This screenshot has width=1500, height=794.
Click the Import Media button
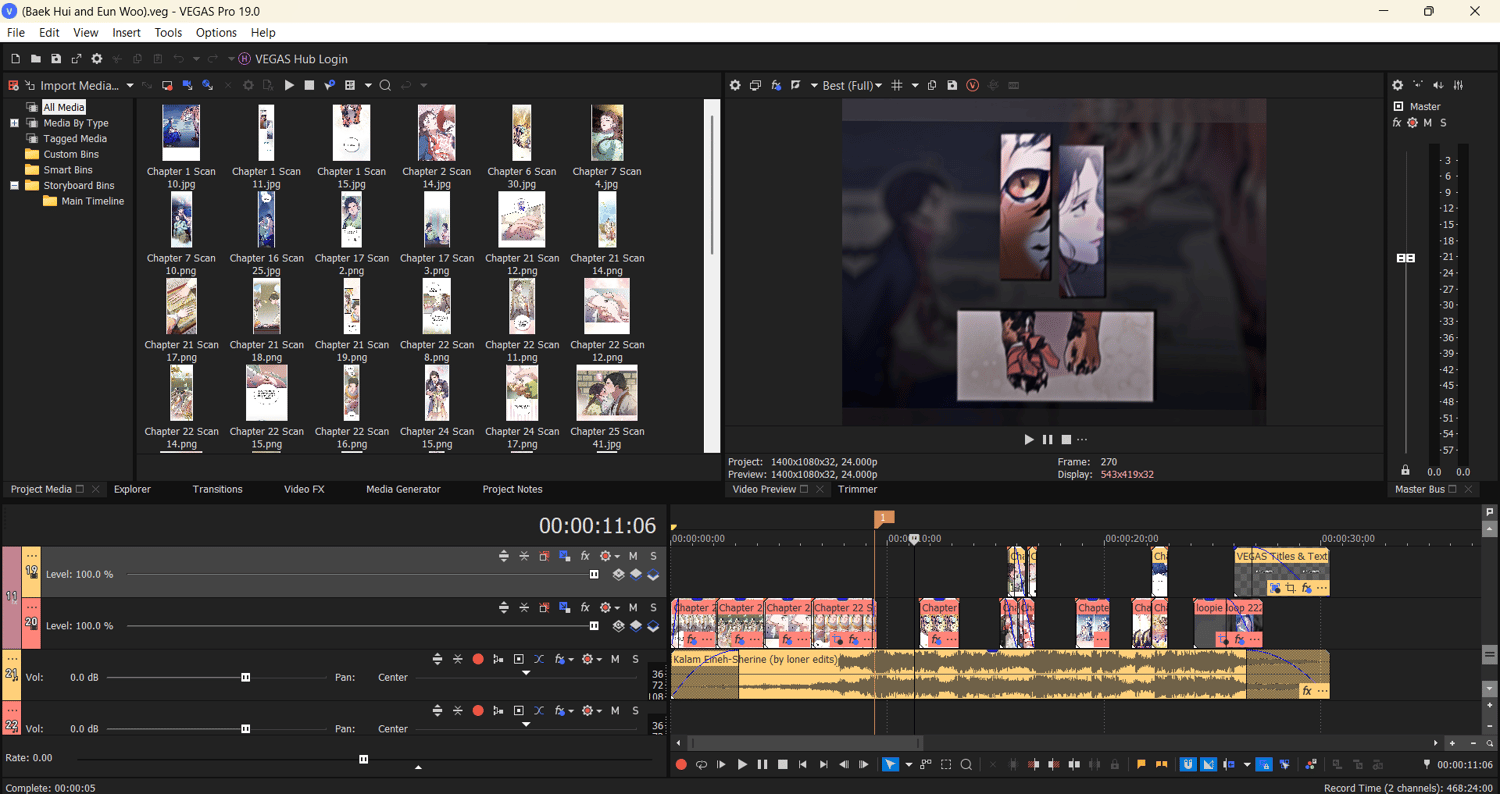point(71,86)
